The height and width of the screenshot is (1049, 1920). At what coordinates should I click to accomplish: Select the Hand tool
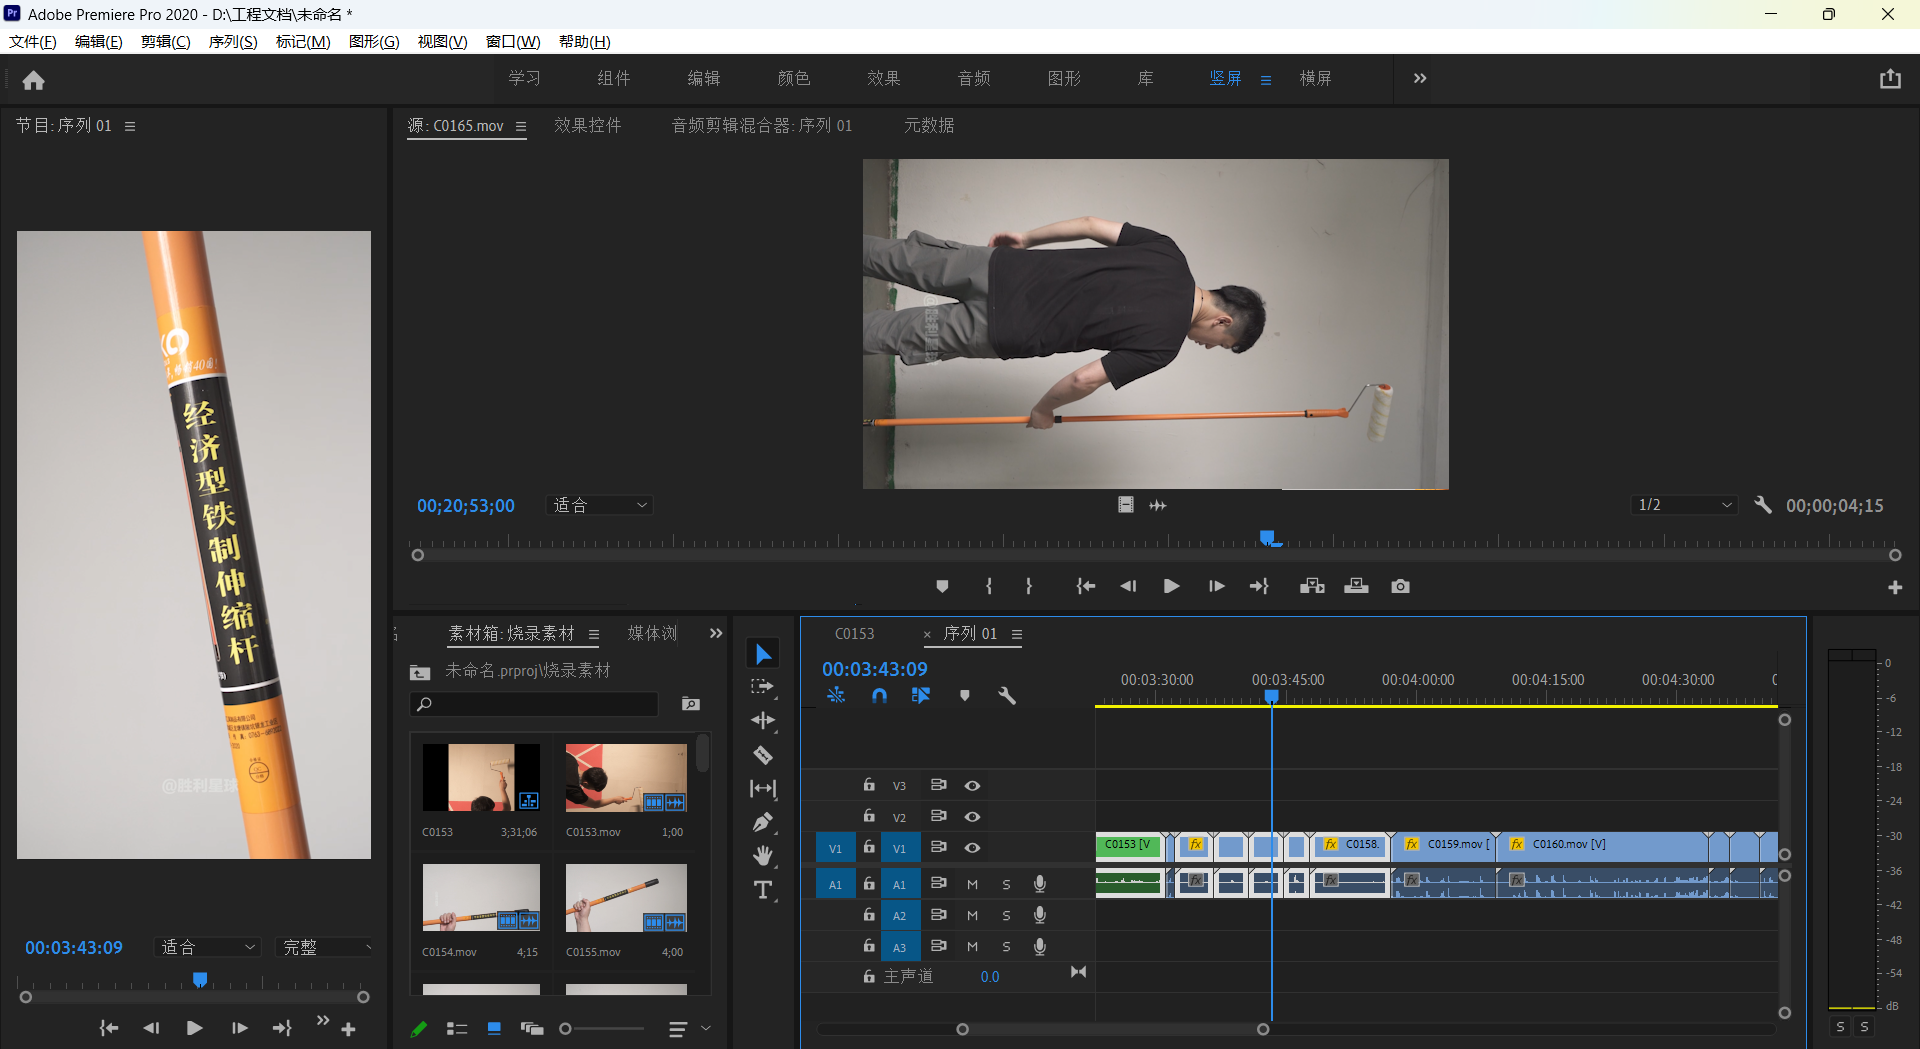[x=763, y=855]
